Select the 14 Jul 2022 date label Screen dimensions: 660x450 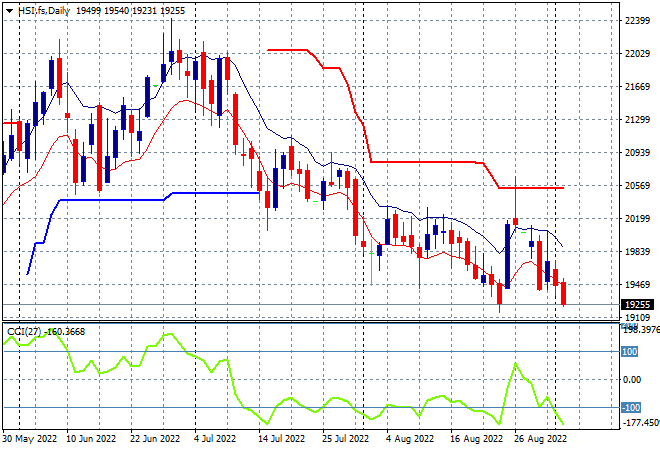(x=281, y=439)
